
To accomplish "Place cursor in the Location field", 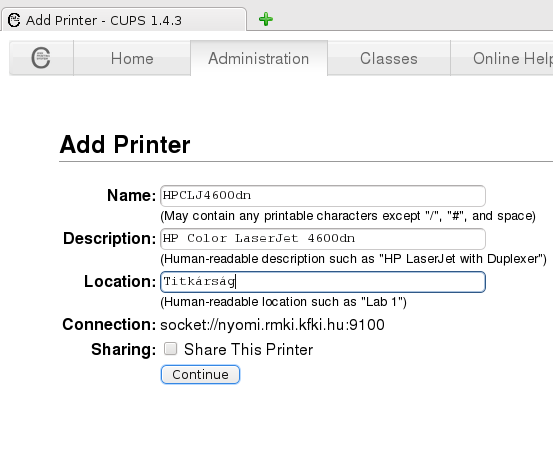I will click(x=323, y=282).
